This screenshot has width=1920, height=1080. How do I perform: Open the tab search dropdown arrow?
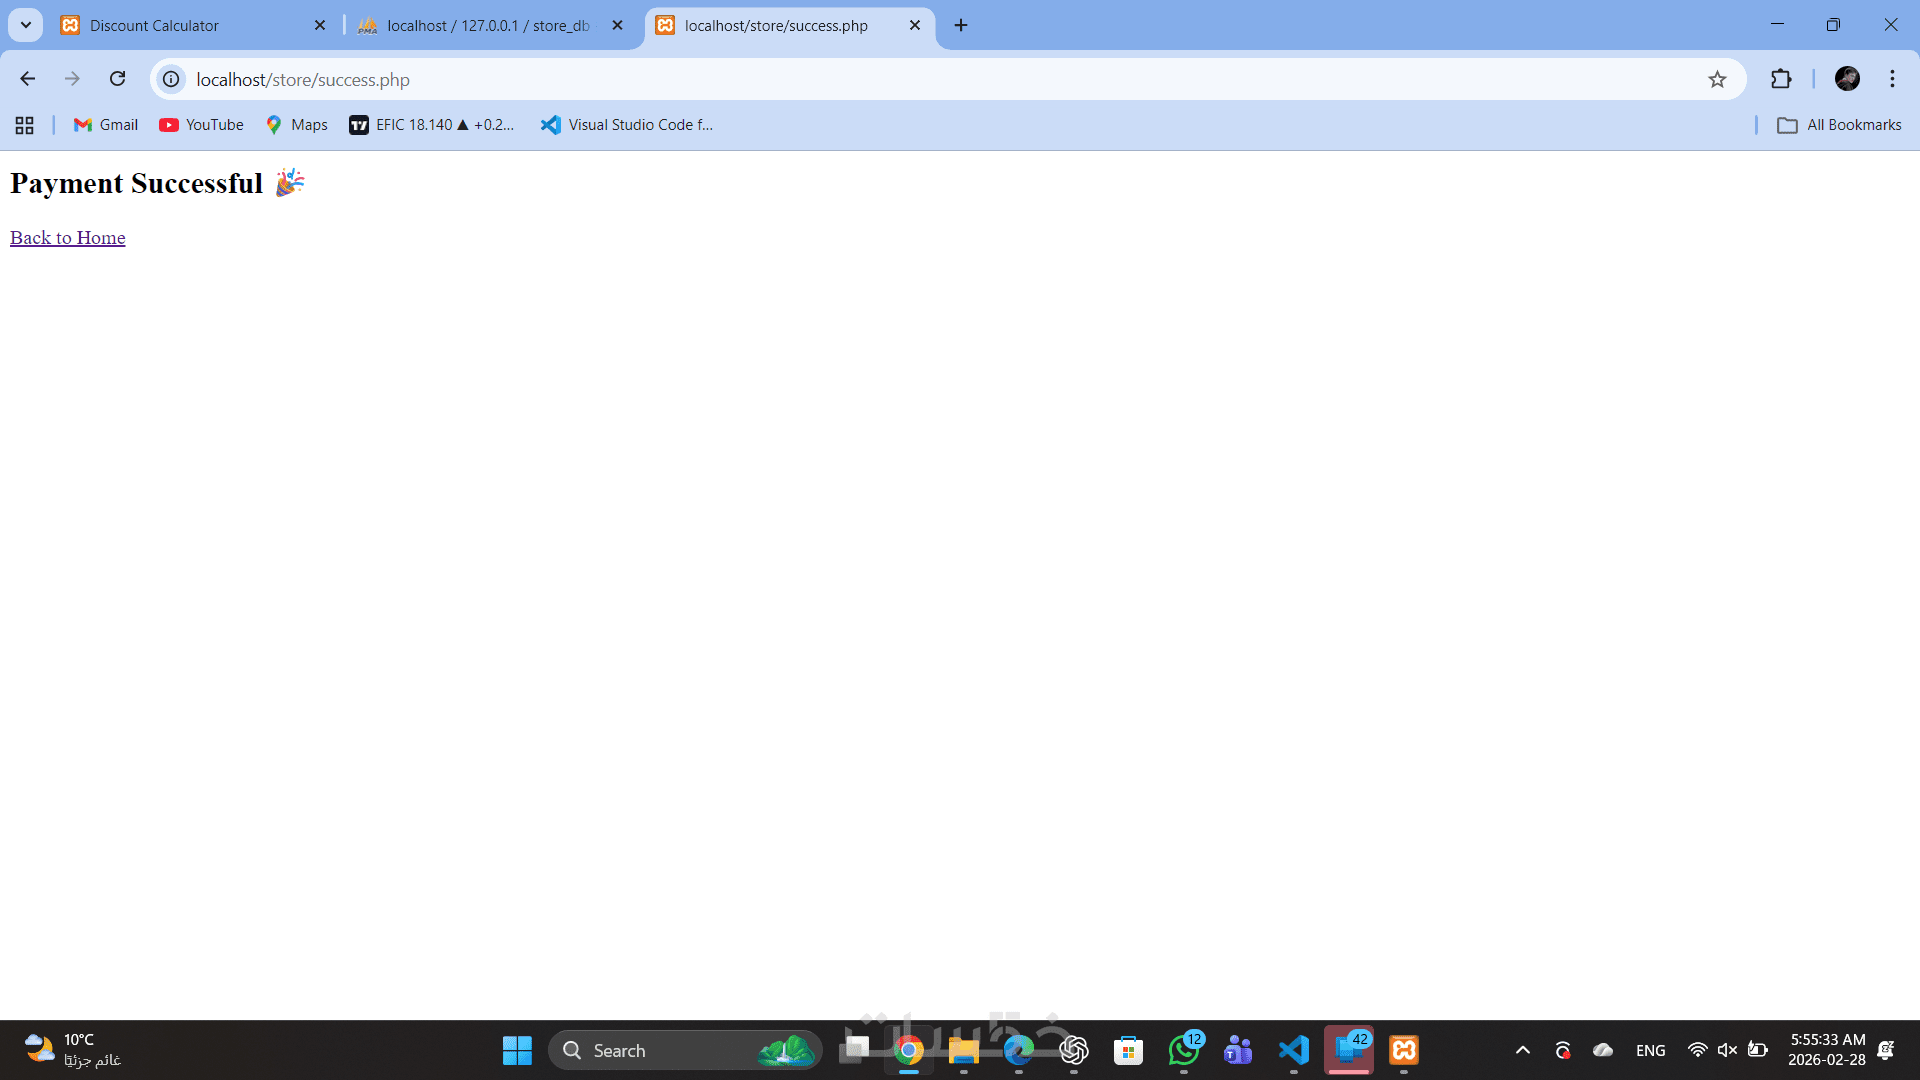click(x=26, y=25)
